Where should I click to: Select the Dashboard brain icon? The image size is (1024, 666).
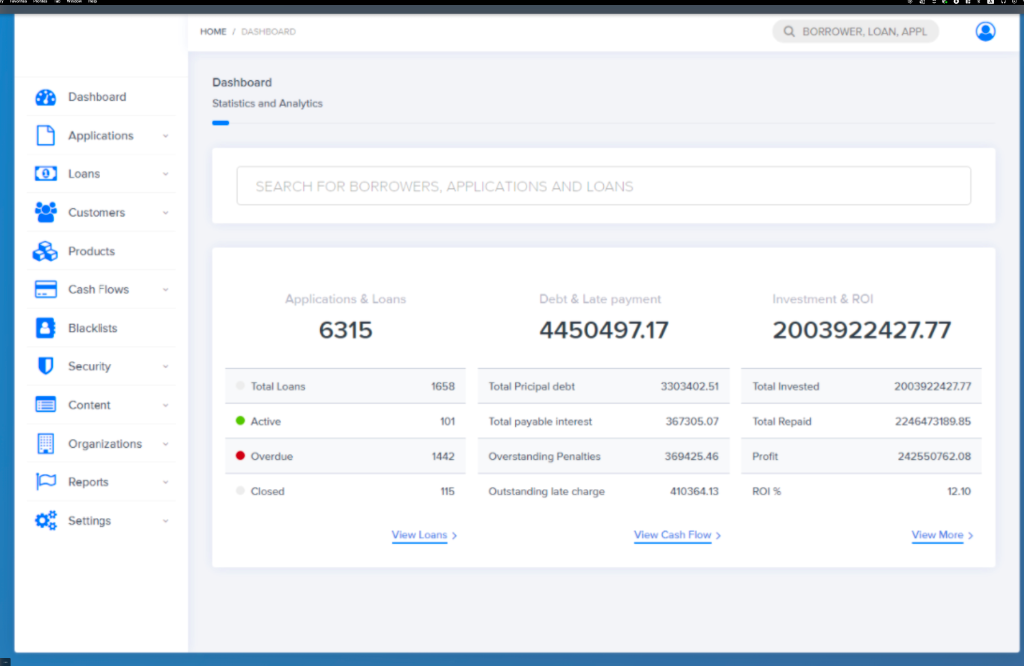45,96
